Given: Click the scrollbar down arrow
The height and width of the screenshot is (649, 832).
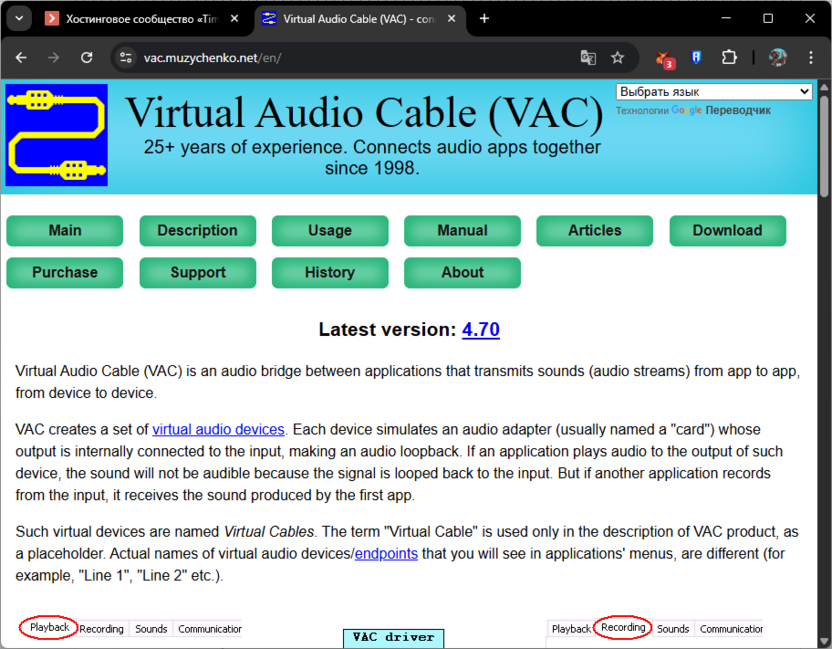Looking at the screenshot, I should pyautogui.click(x=824, y=641).
